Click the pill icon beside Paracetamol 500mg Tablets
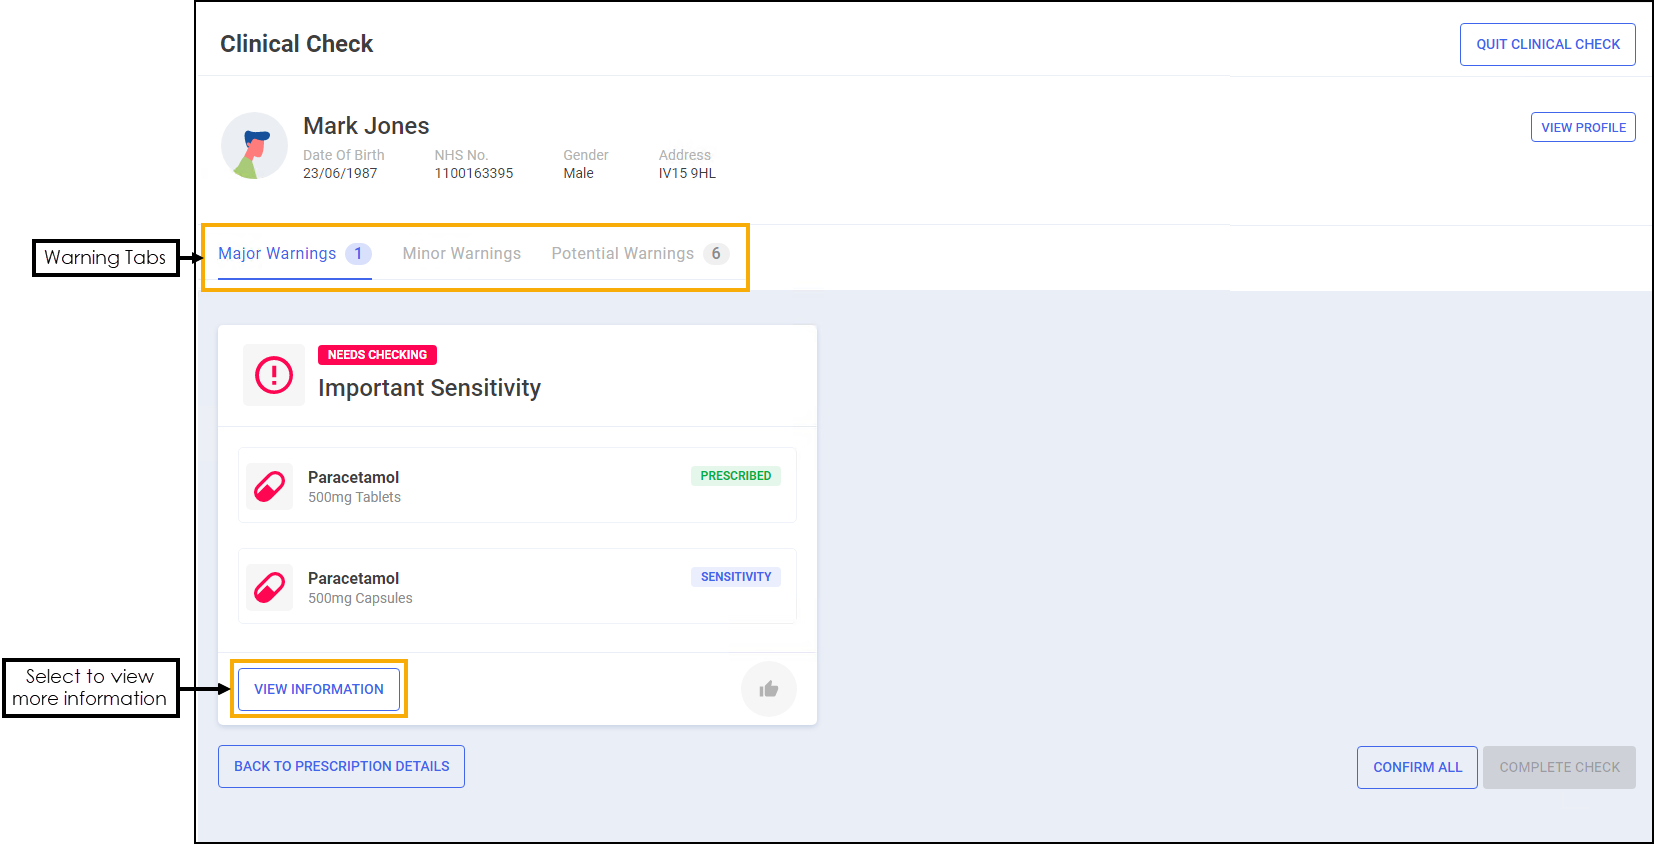The height and width of the screenshot is (844, 1654). click(270, 487)
